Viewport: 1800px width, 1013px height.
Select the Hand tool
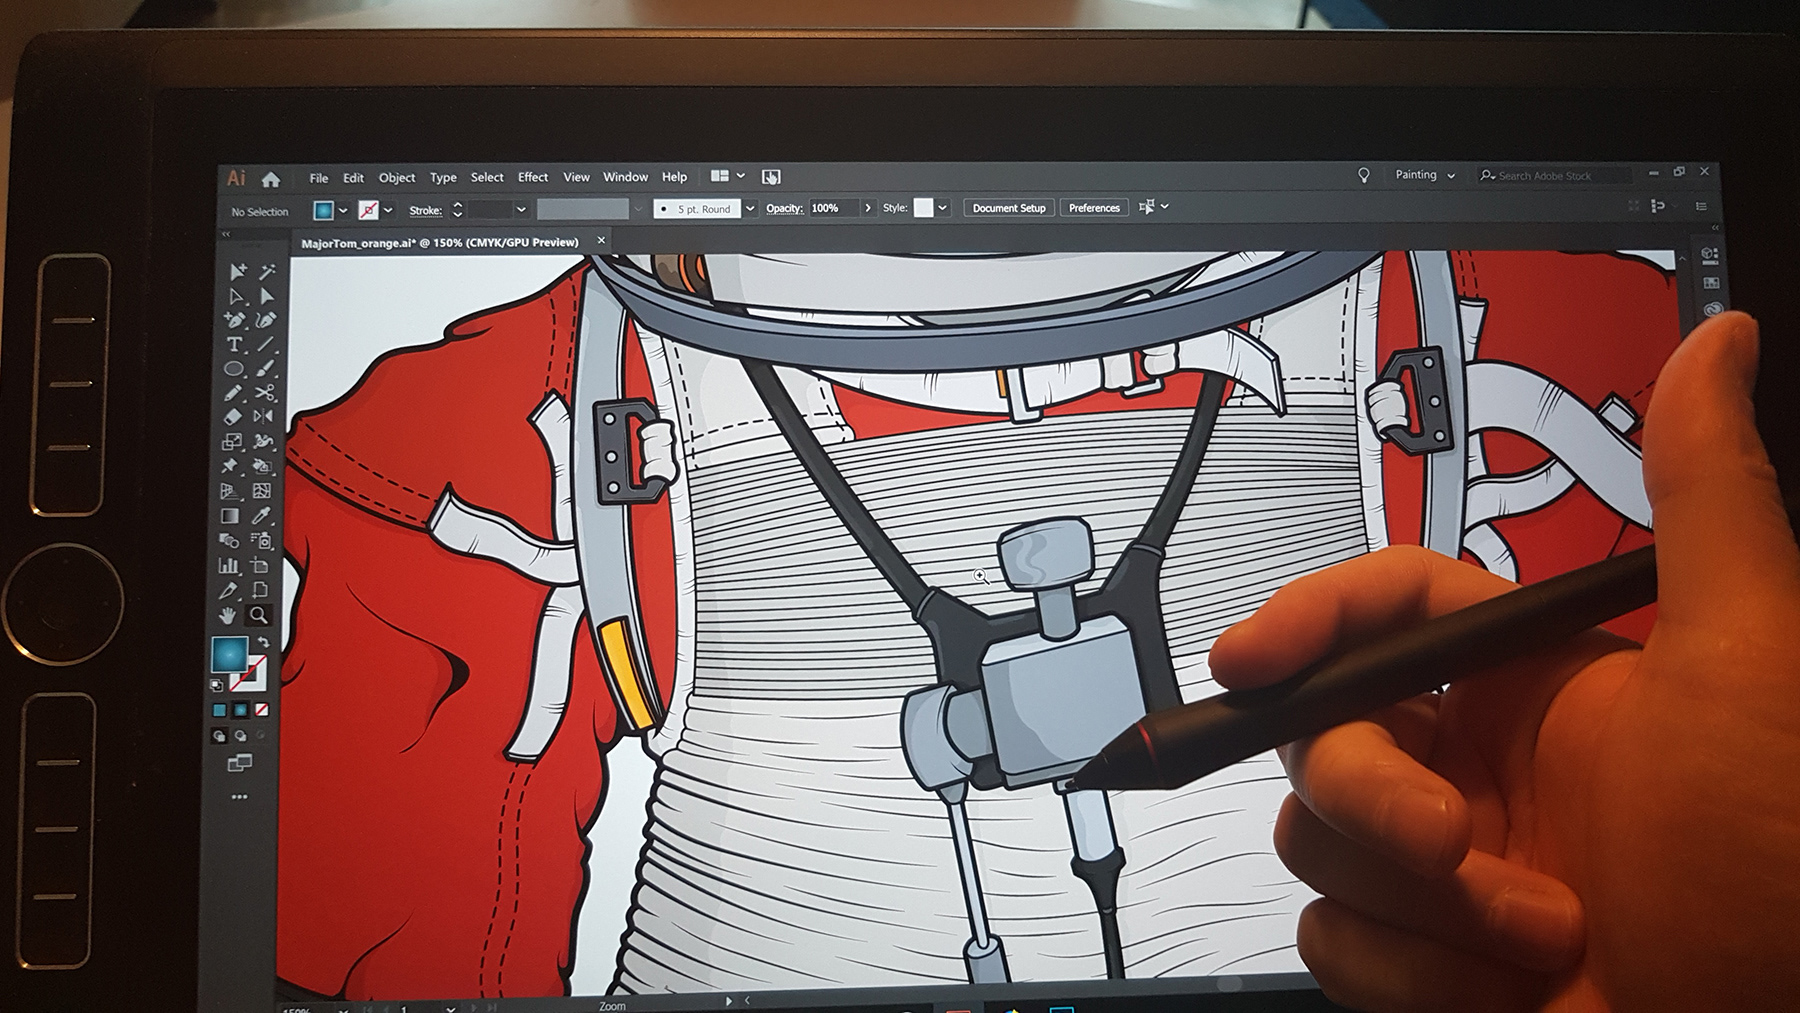227,615
